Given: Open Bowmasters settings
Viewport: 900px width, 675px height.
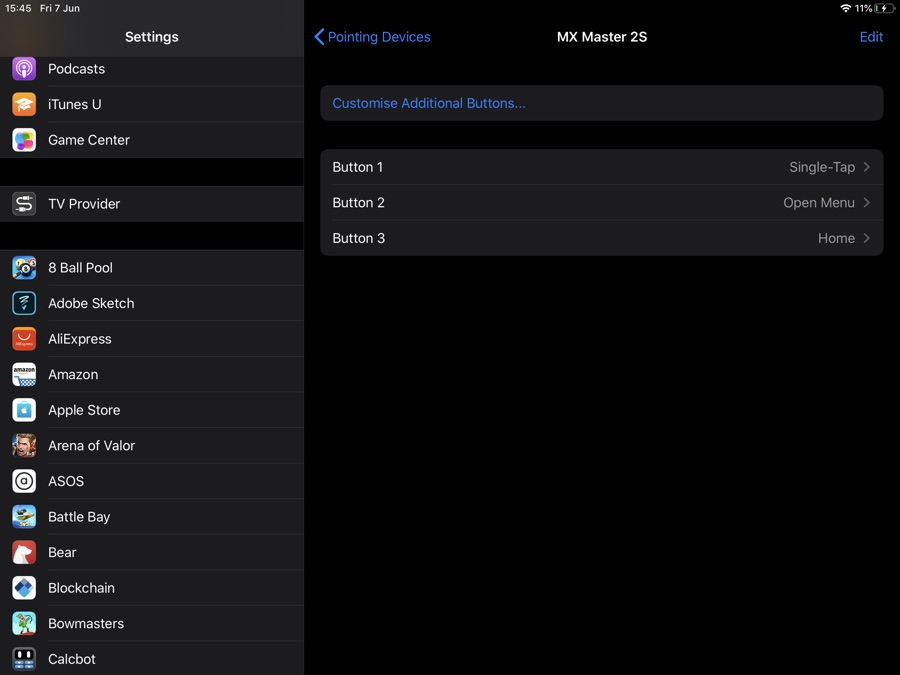Looking at the screenshot, I should click(152, 623).
